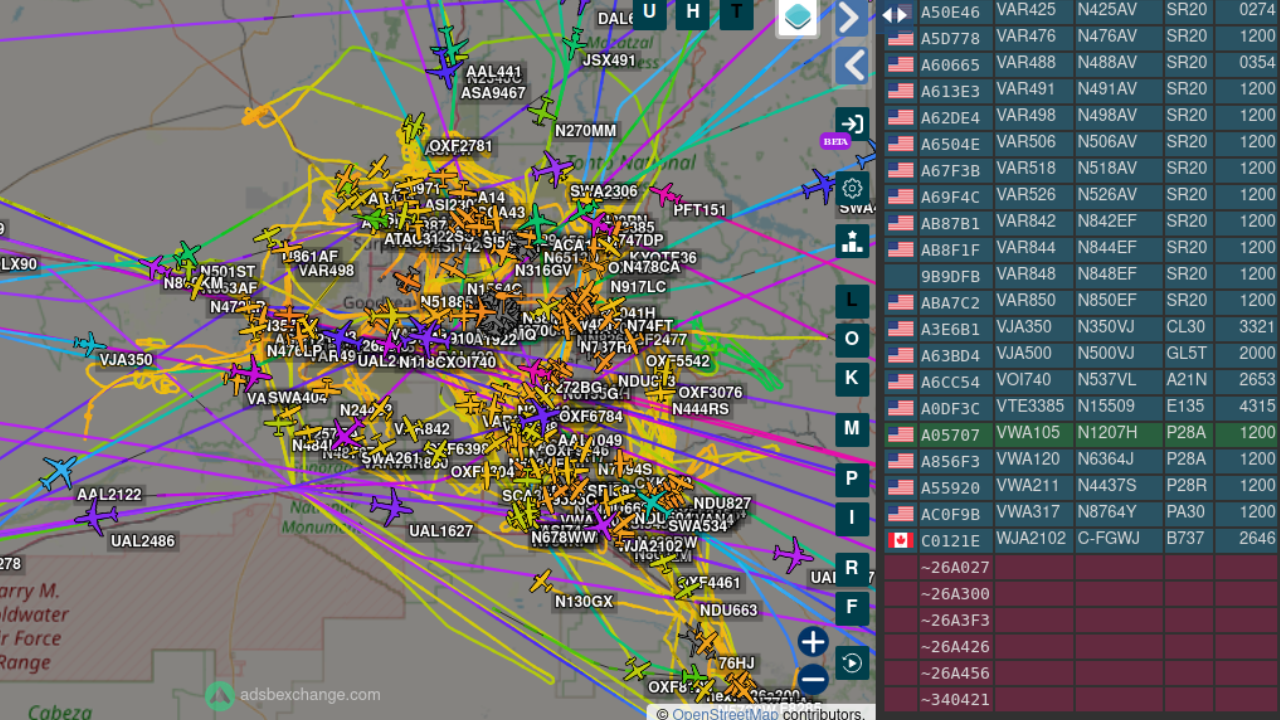The width and height of the screenshot is (1280, 720).
Task: Select the green JSX491 aircraft icon
Action: [574, 43]
